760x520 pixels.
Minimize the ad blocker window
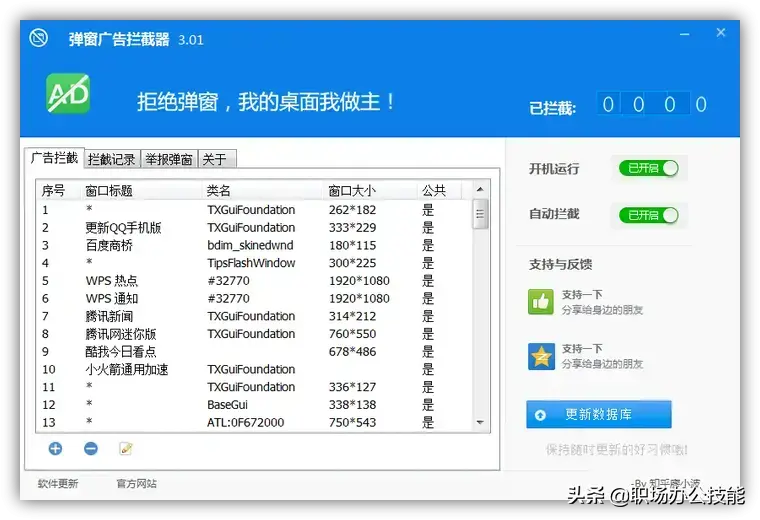(x=684, y=34)
